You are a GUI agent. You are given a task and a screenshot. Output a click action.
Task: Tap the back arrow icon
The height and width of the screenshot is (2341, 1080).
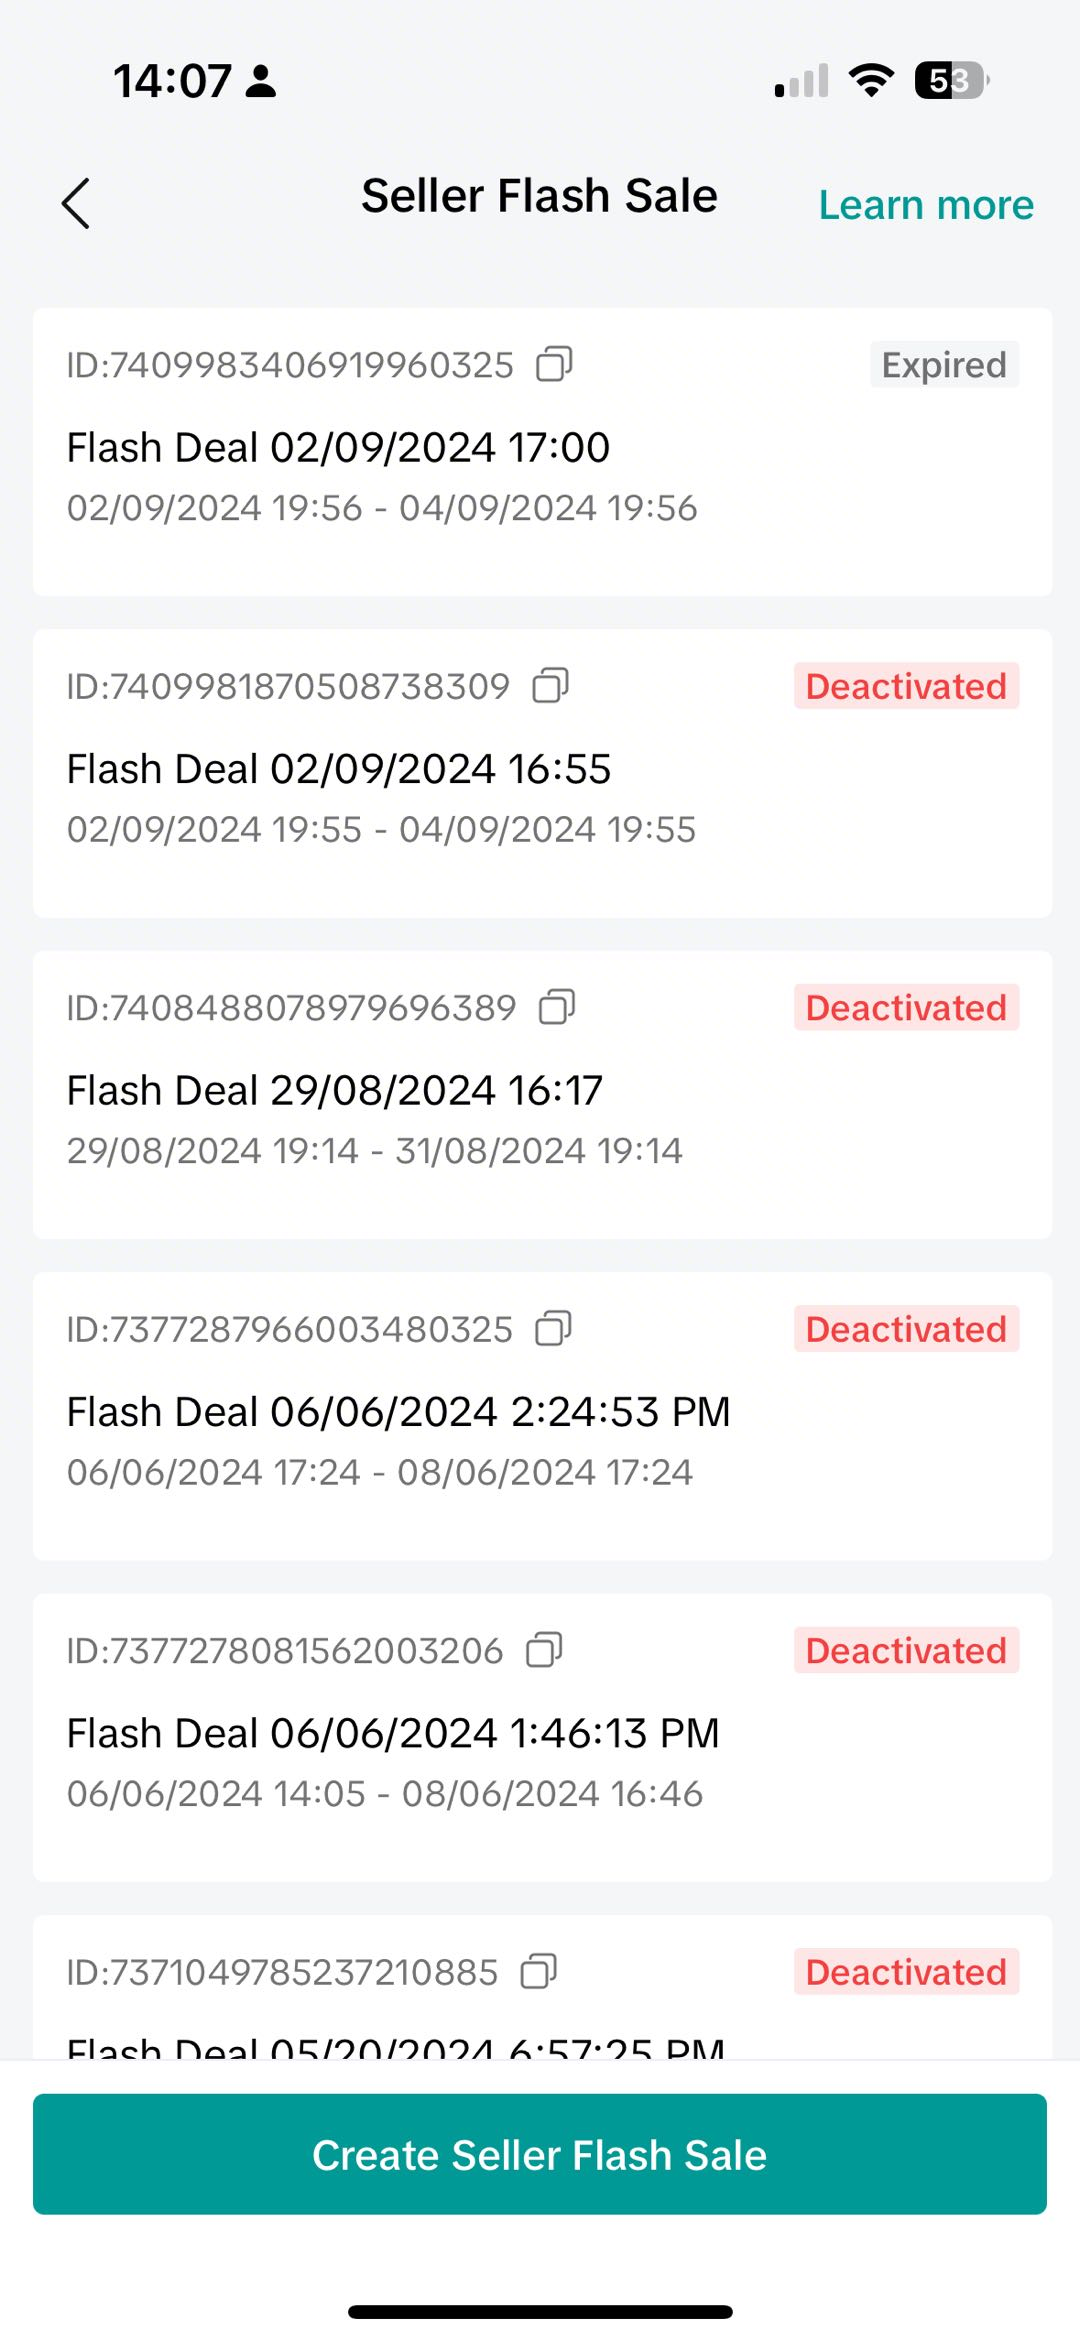coord(76,204)
